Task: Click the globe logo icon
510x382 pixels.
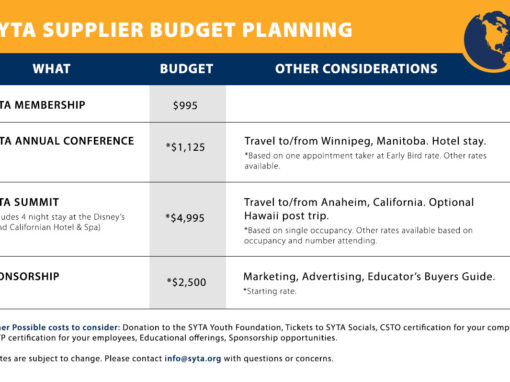Action: pos(487,41)
